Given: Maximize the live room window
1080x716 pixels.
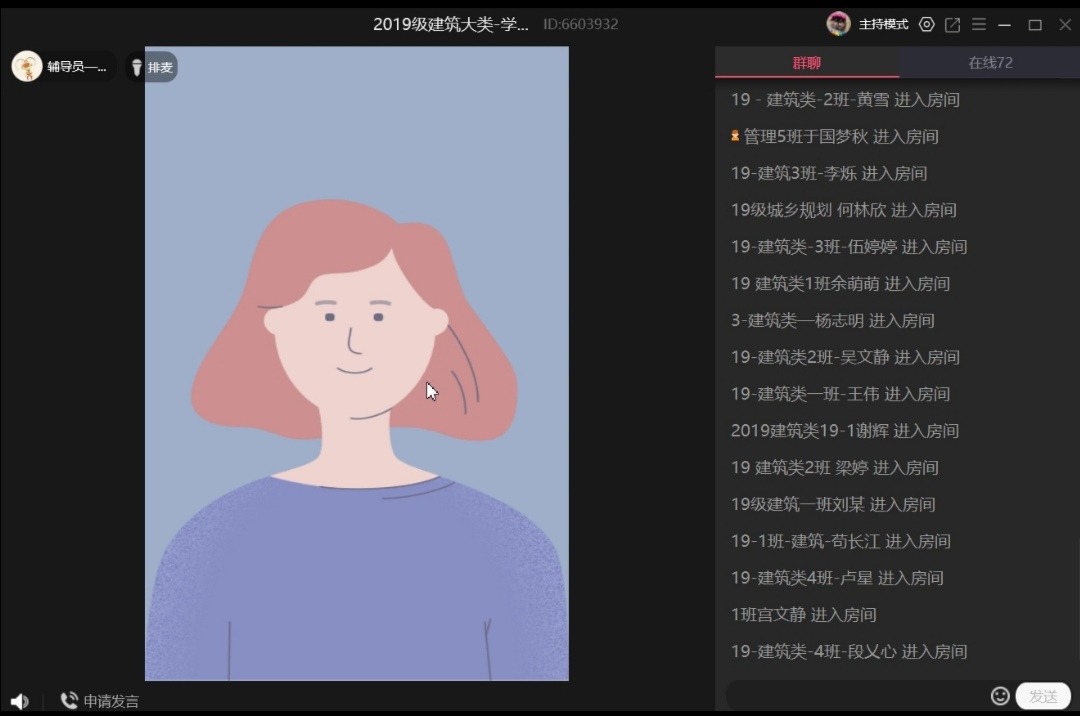Looking at the screenshot, I should (x=1035, y=25).
